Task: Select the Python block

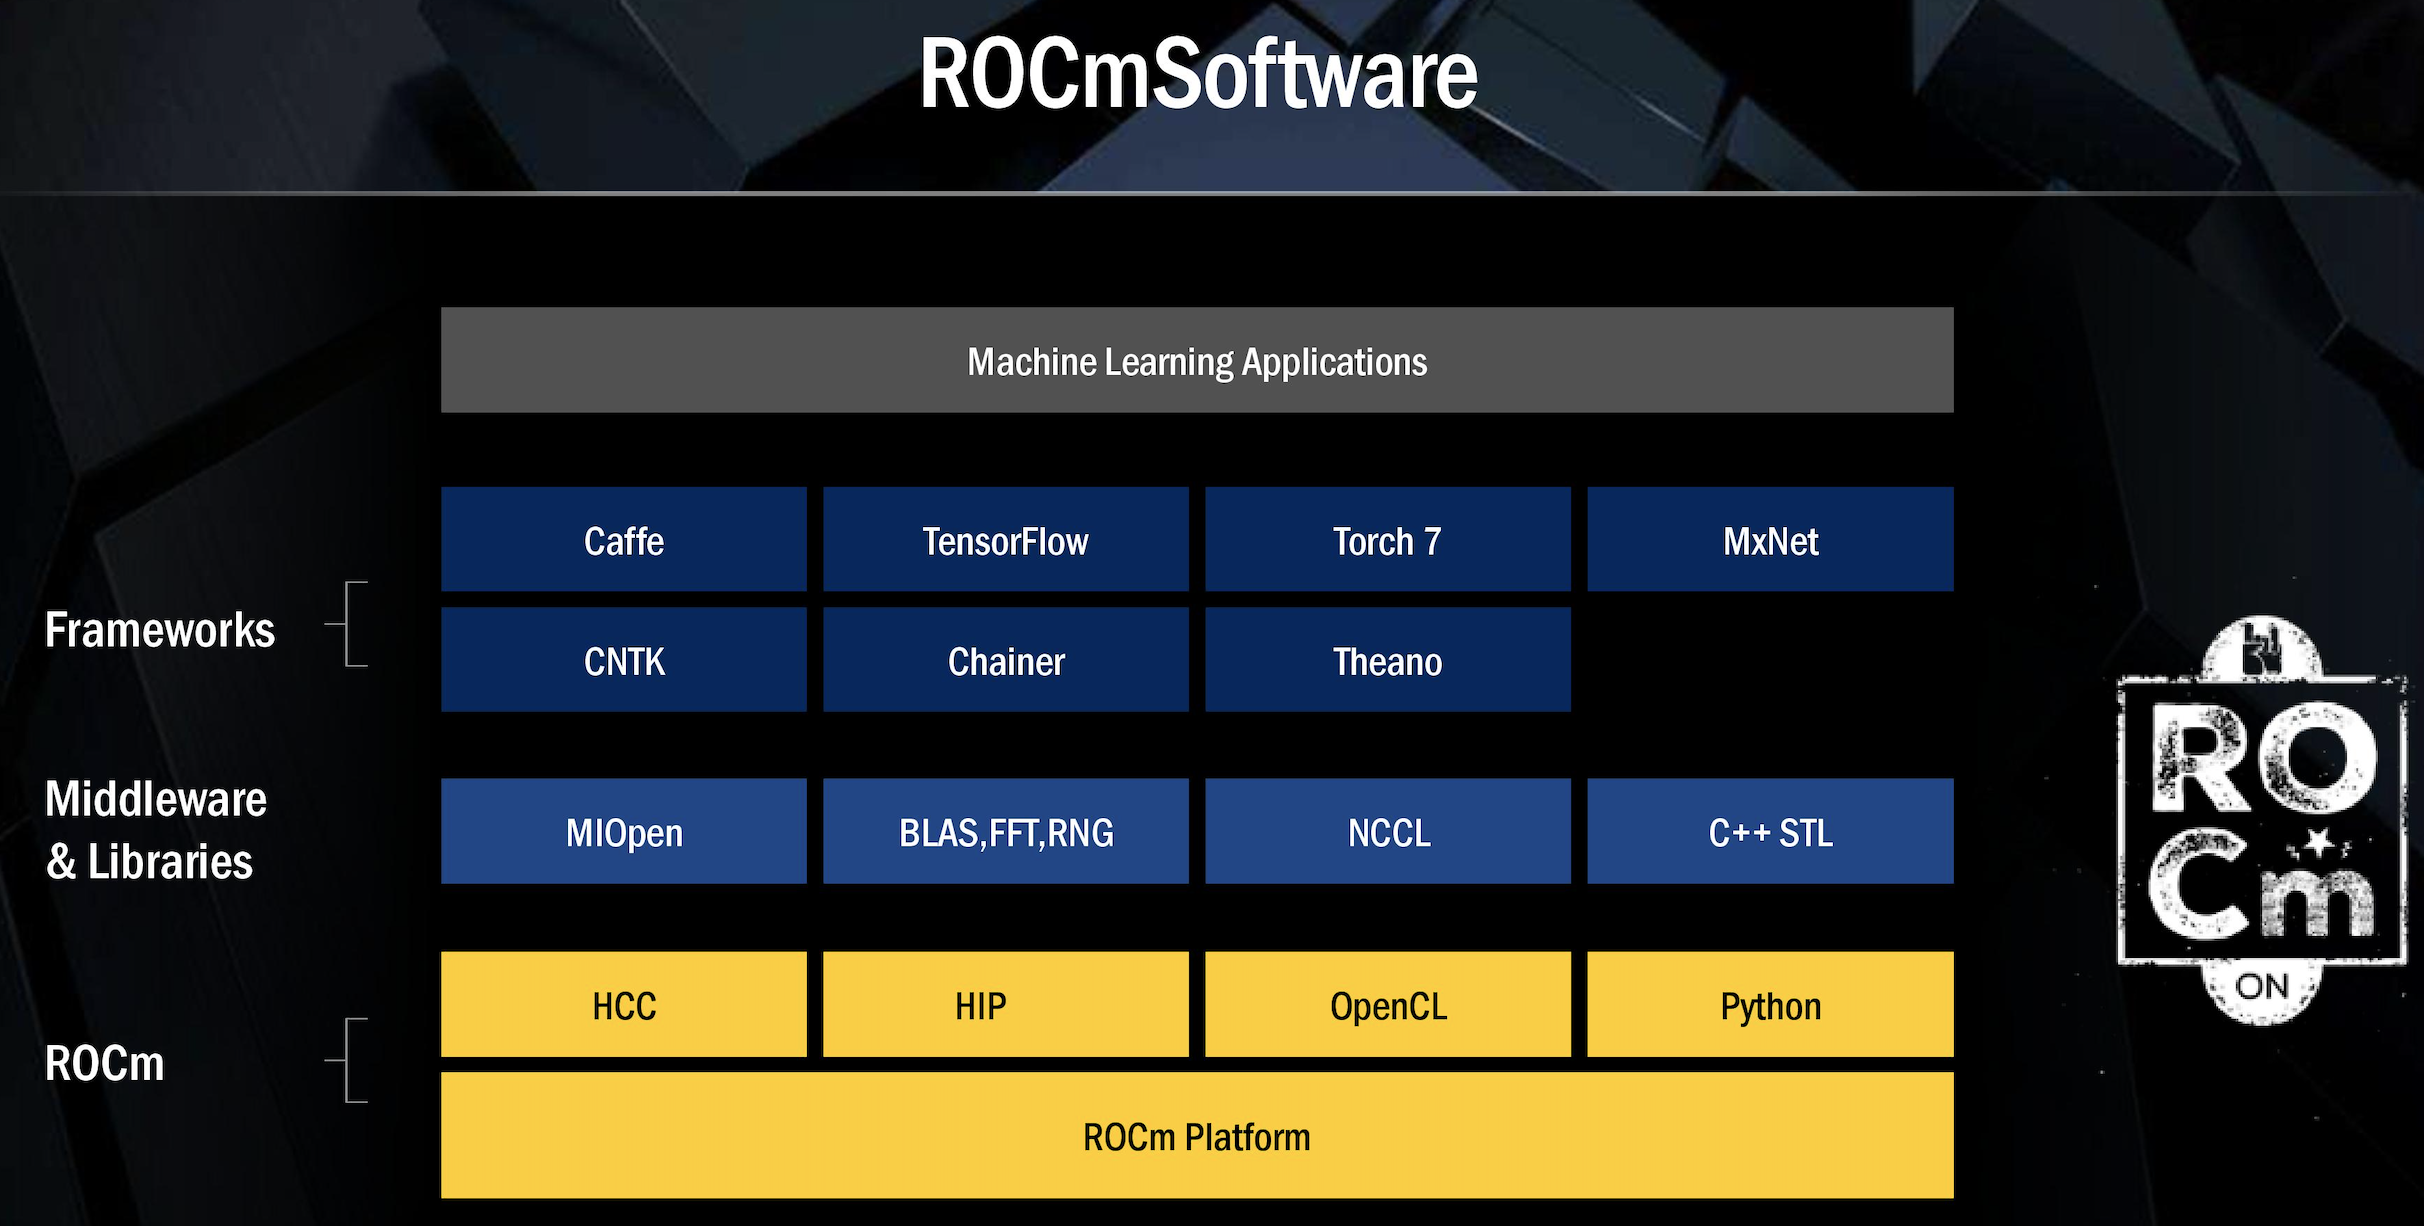Action: pos(1770,1005)
